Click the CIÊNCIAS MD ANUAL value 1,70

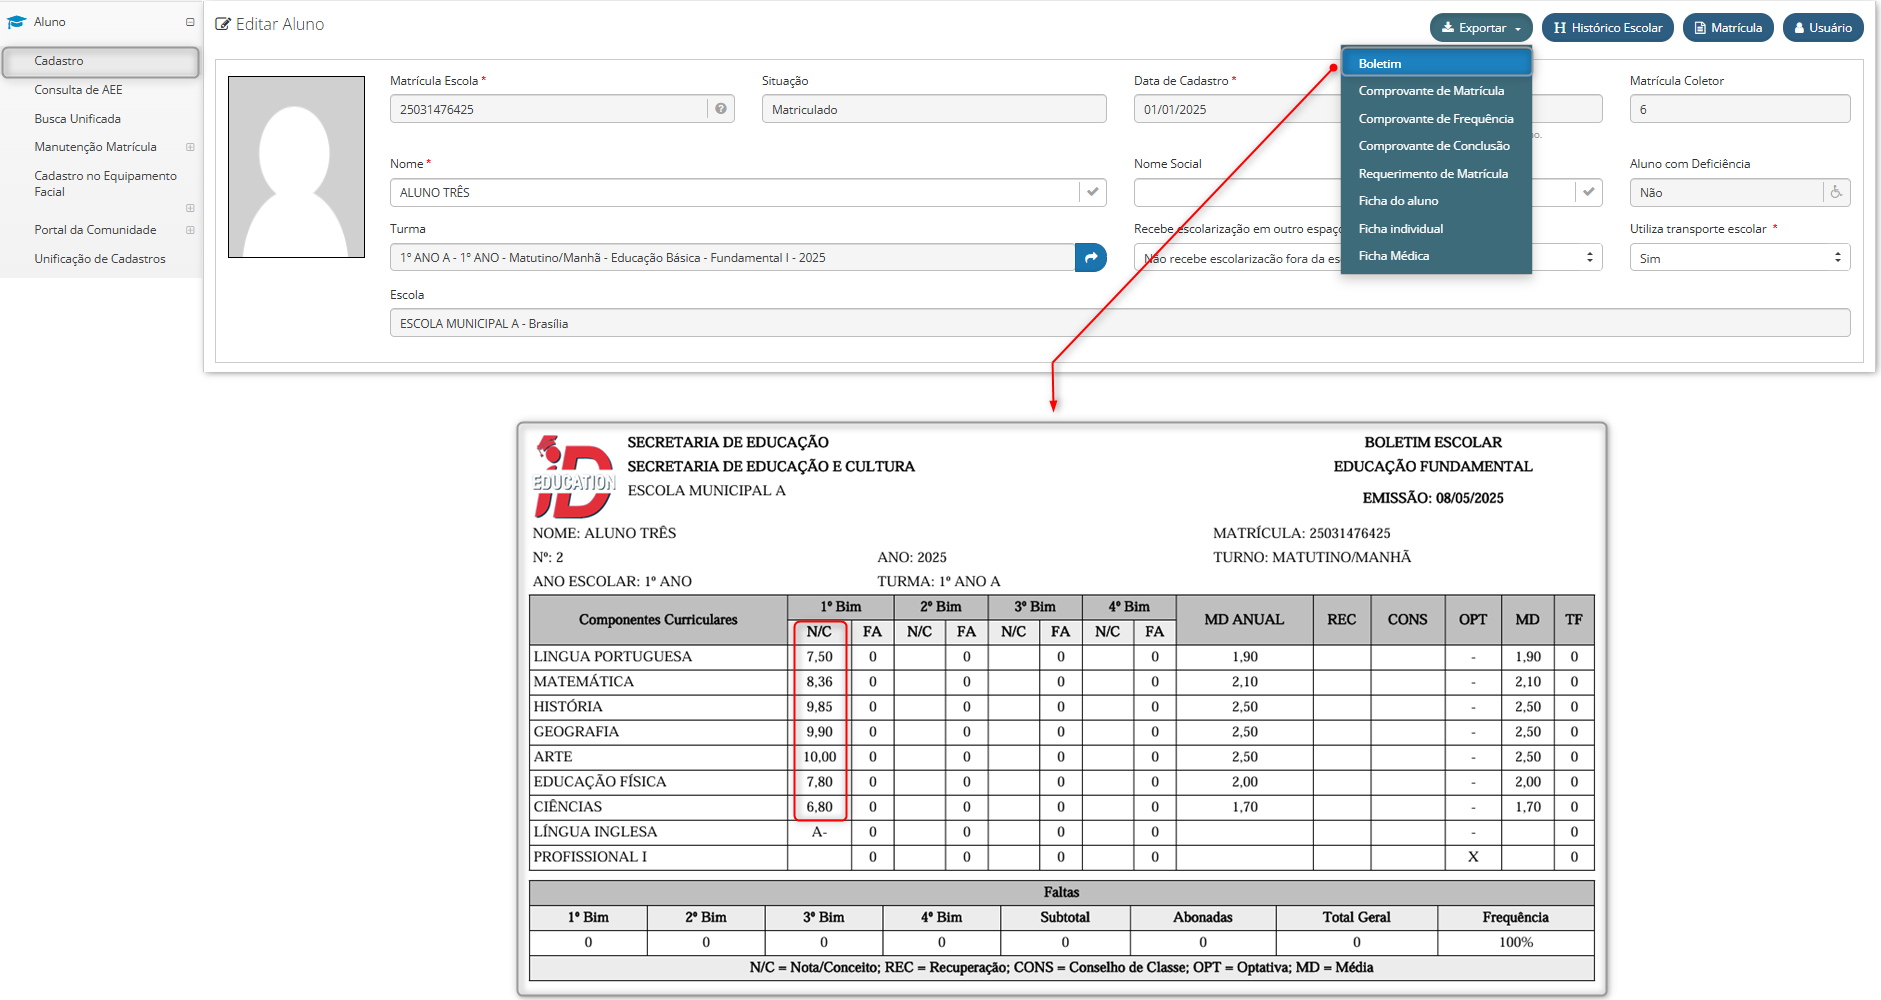1245,807
